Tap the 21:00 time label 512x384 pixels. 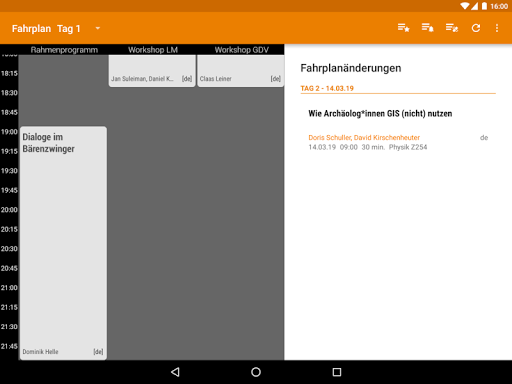[9, 288]
